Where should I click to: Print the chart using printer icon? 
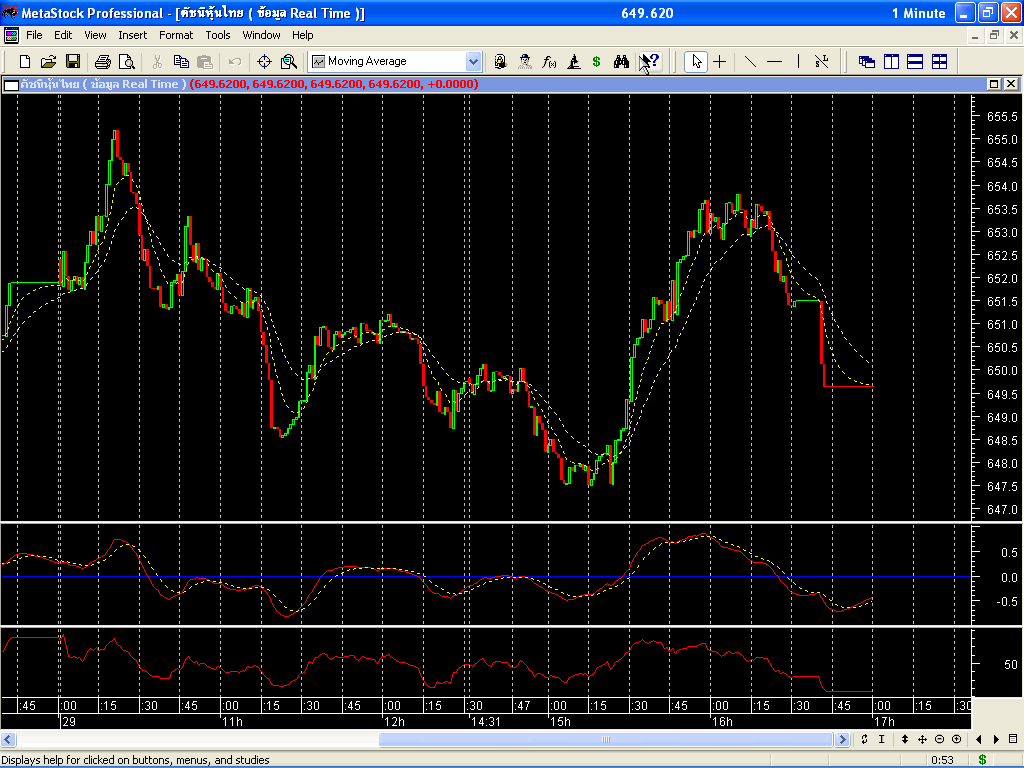pos(103,61)
